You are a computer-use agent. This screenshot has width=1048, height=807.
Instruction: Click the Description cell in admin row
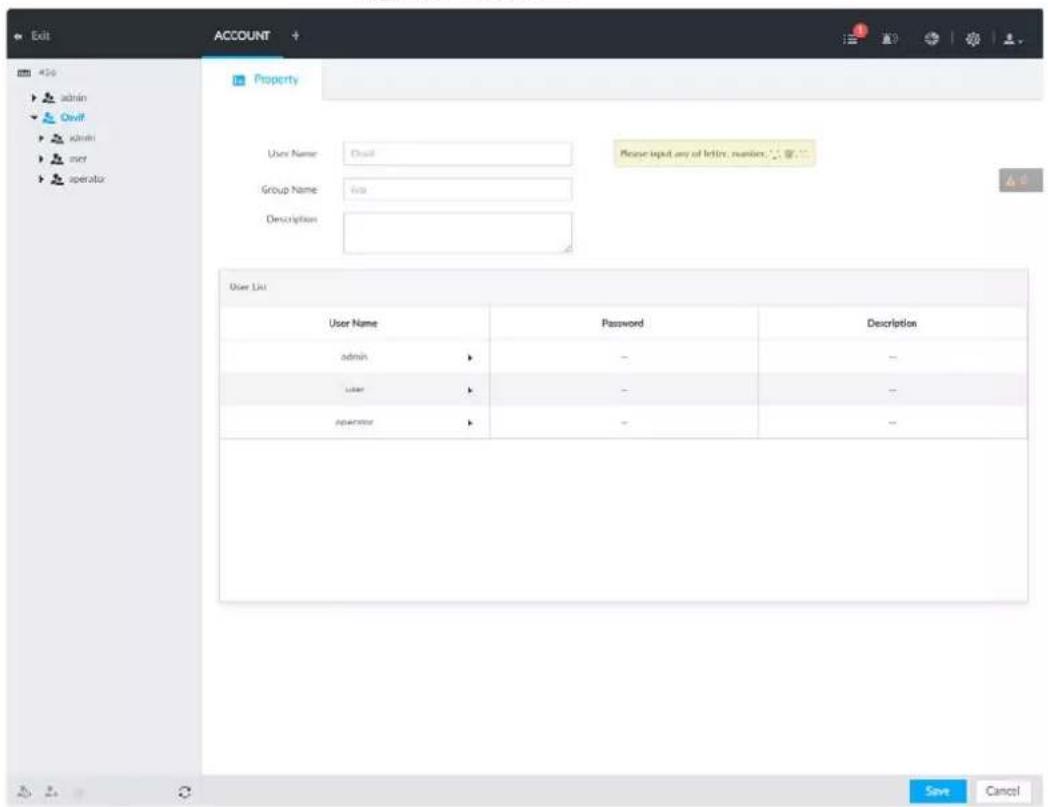(892, 357)
